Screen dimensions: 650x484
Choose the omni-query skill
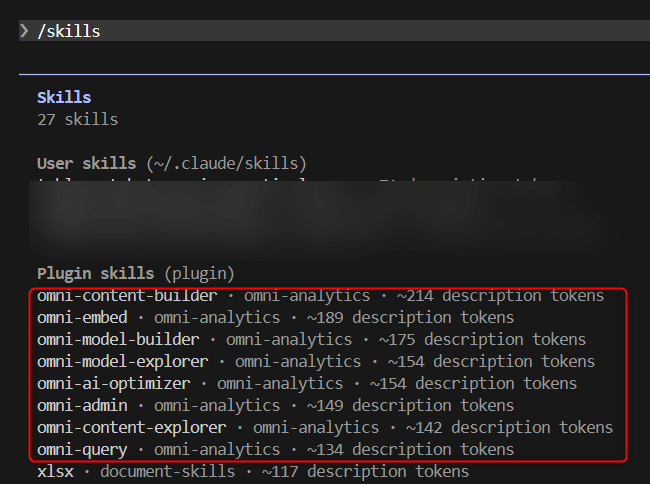[82, 450]
